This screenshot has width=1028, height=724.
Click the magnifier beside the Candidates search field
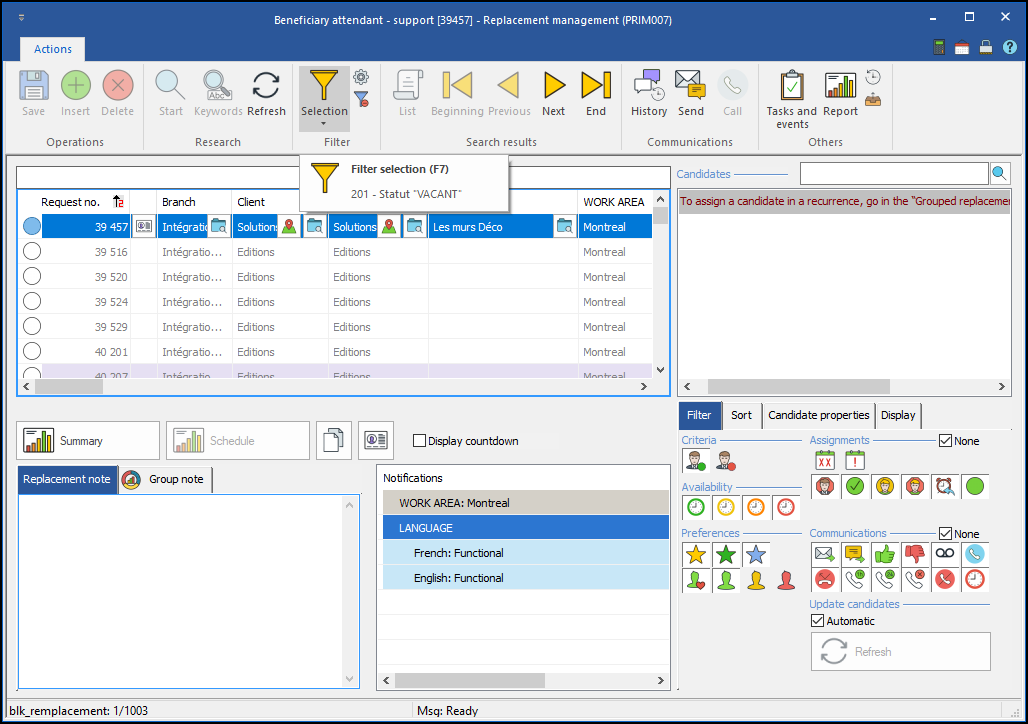point(999,173)
